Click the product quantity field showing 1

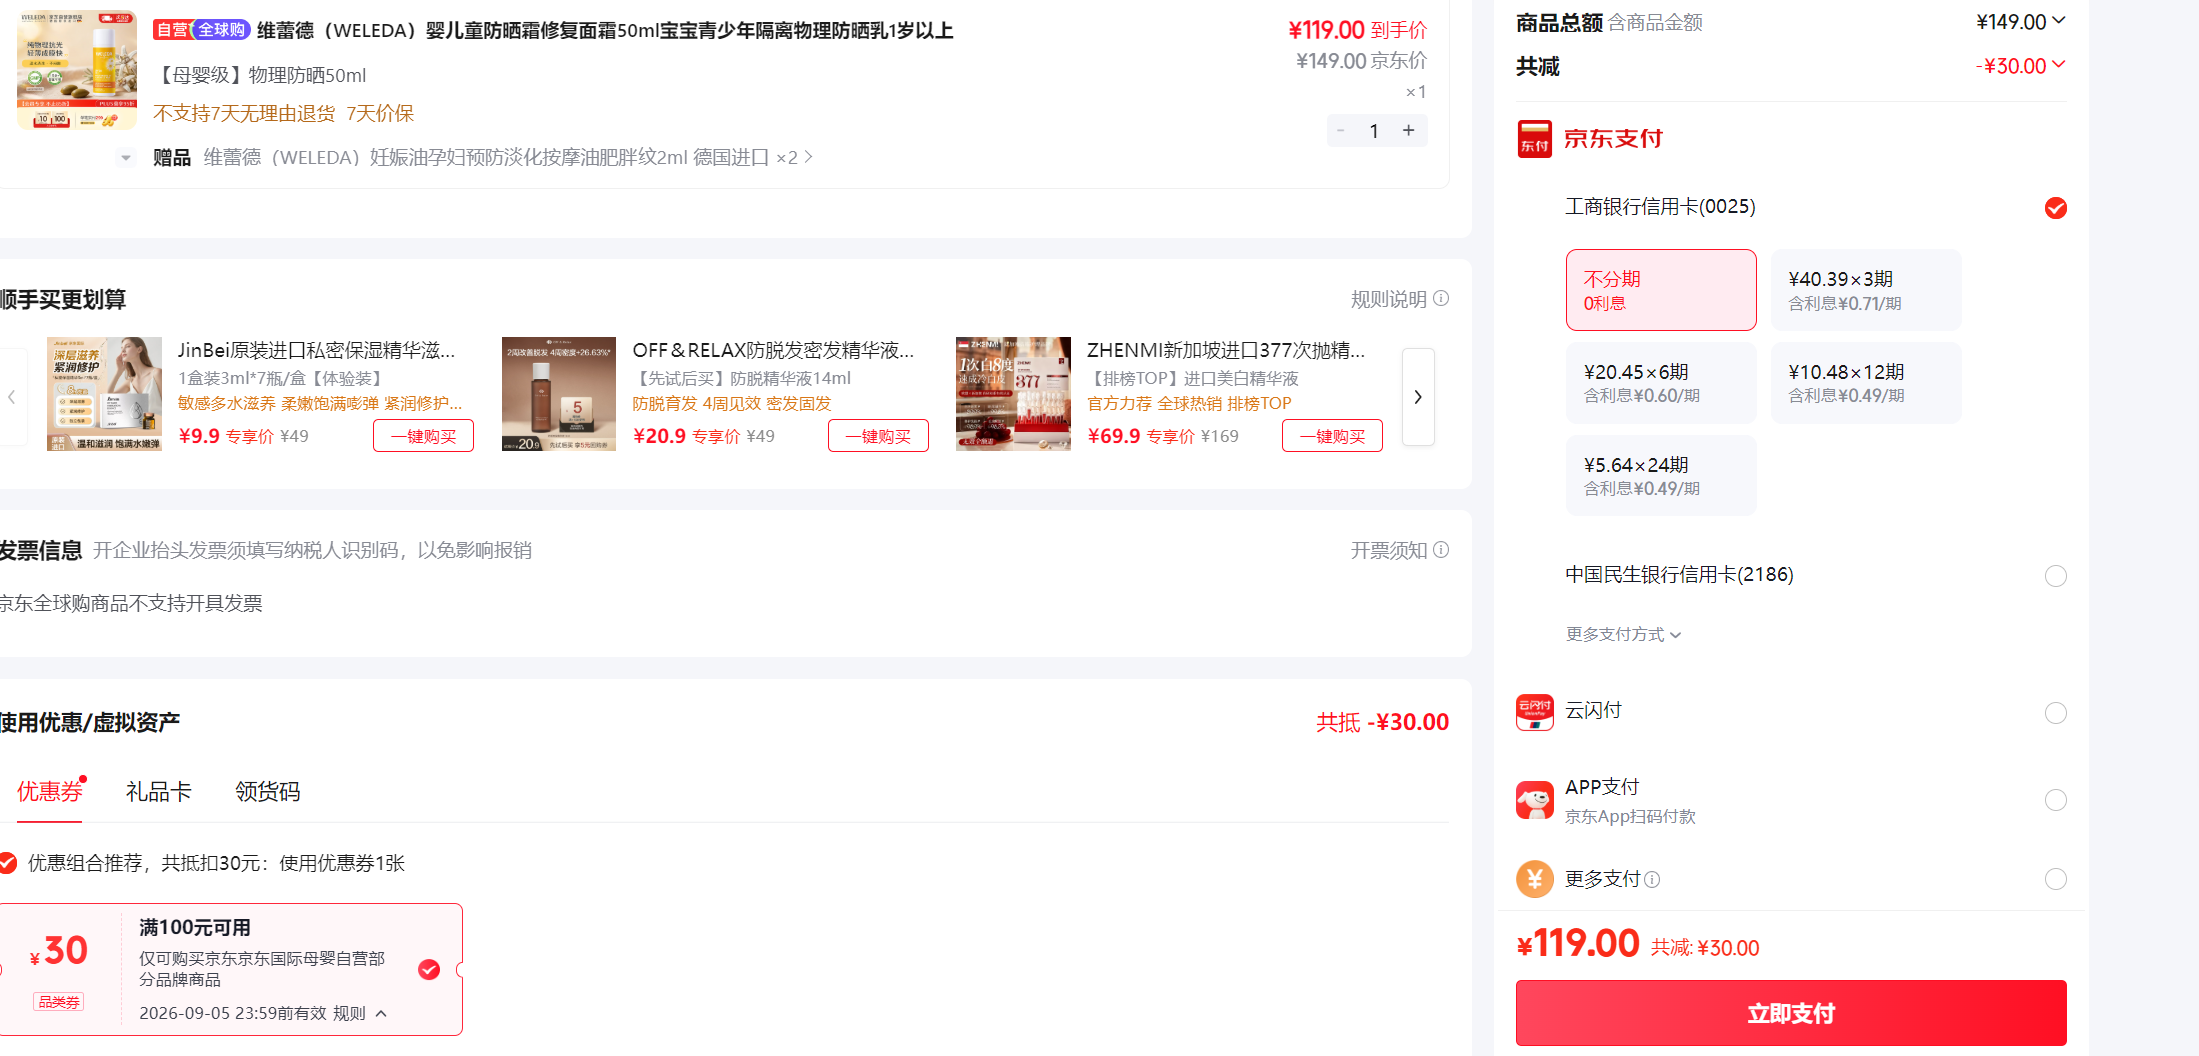(x=1375, y=131)
